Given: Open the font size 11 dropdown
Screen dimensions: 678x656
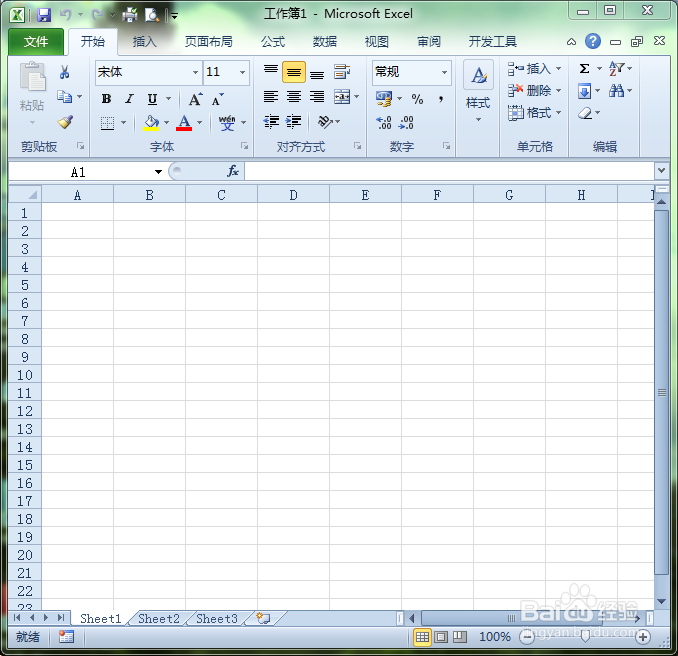Looking at the screenshot, I should (243, 72).
